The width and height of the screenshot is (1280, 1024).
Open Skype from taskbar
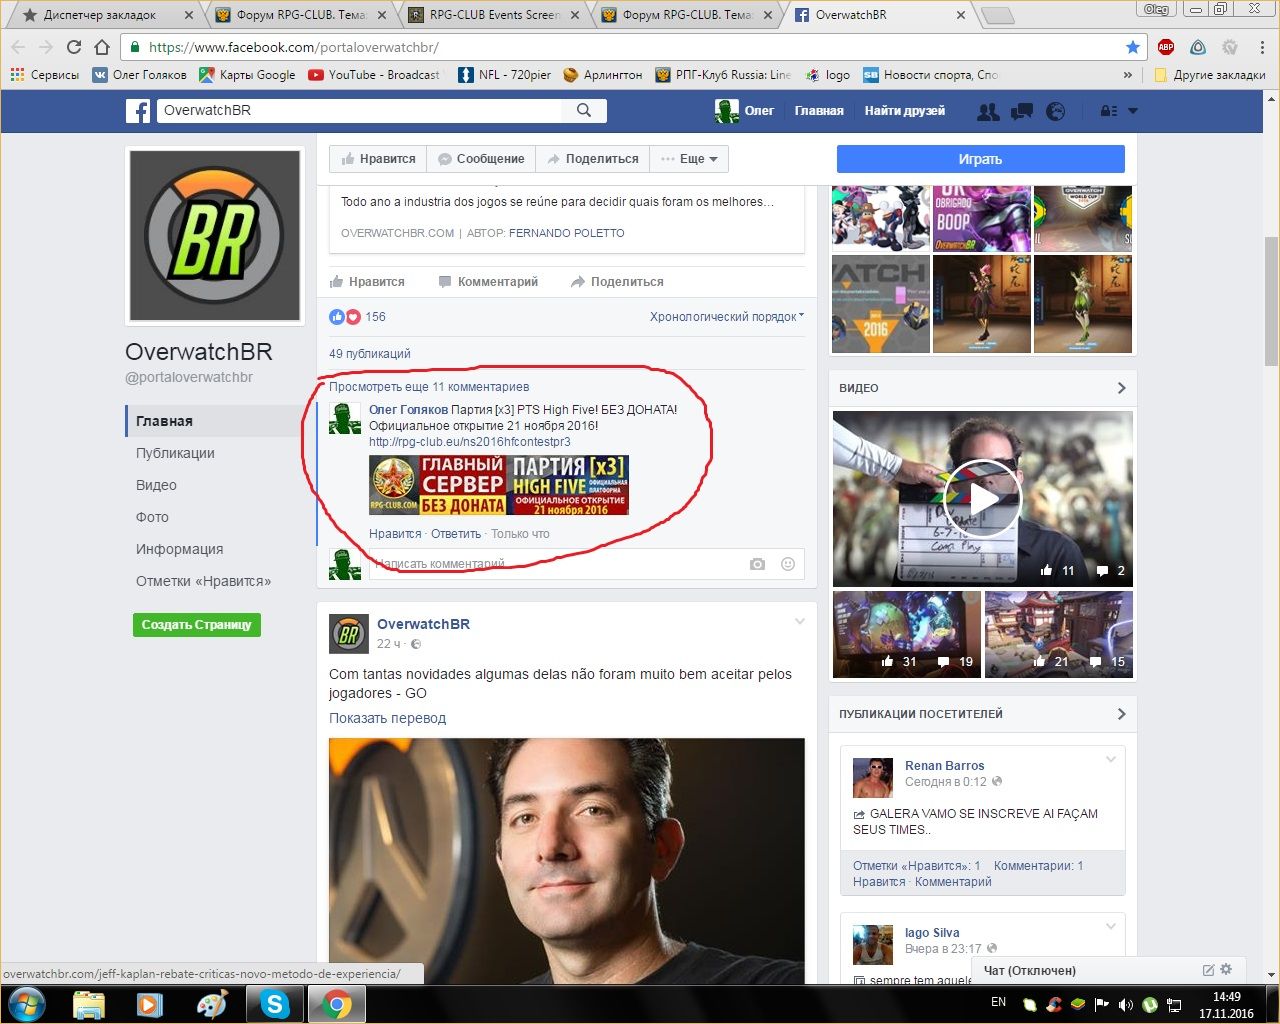pos(274,1004)
